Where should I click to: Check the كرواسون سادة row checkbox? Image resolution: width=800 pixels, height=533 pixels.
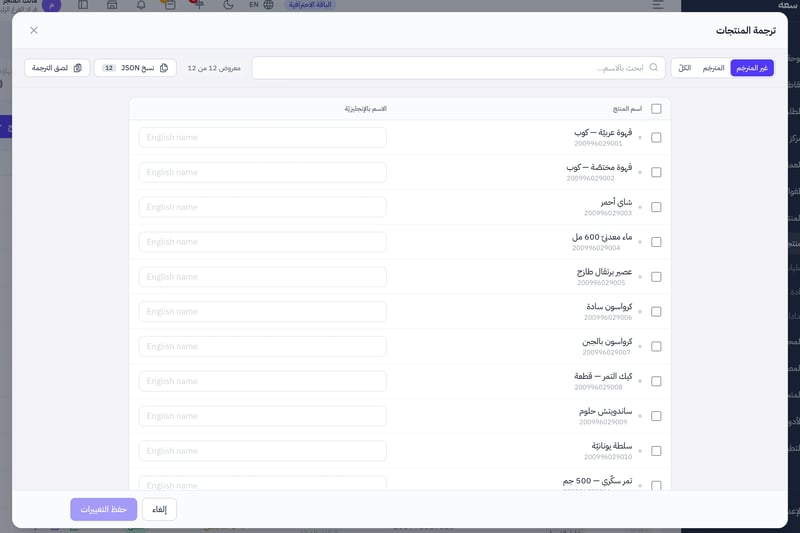point(656,312)
